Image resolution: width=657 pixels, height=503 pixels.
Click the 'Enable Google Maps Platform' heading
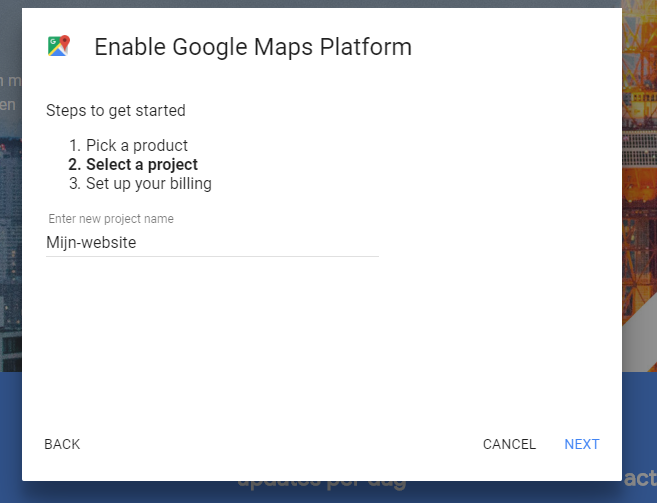[253, 47]
